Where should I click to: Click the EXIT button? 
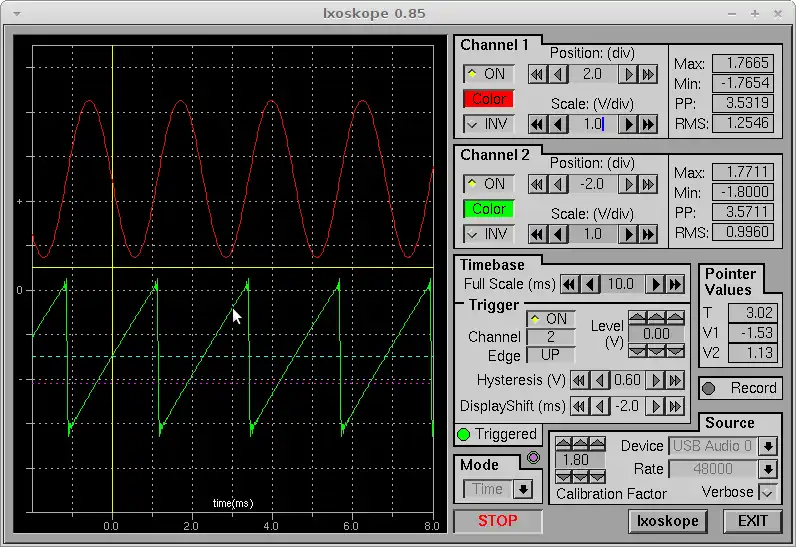coord(752,521)
